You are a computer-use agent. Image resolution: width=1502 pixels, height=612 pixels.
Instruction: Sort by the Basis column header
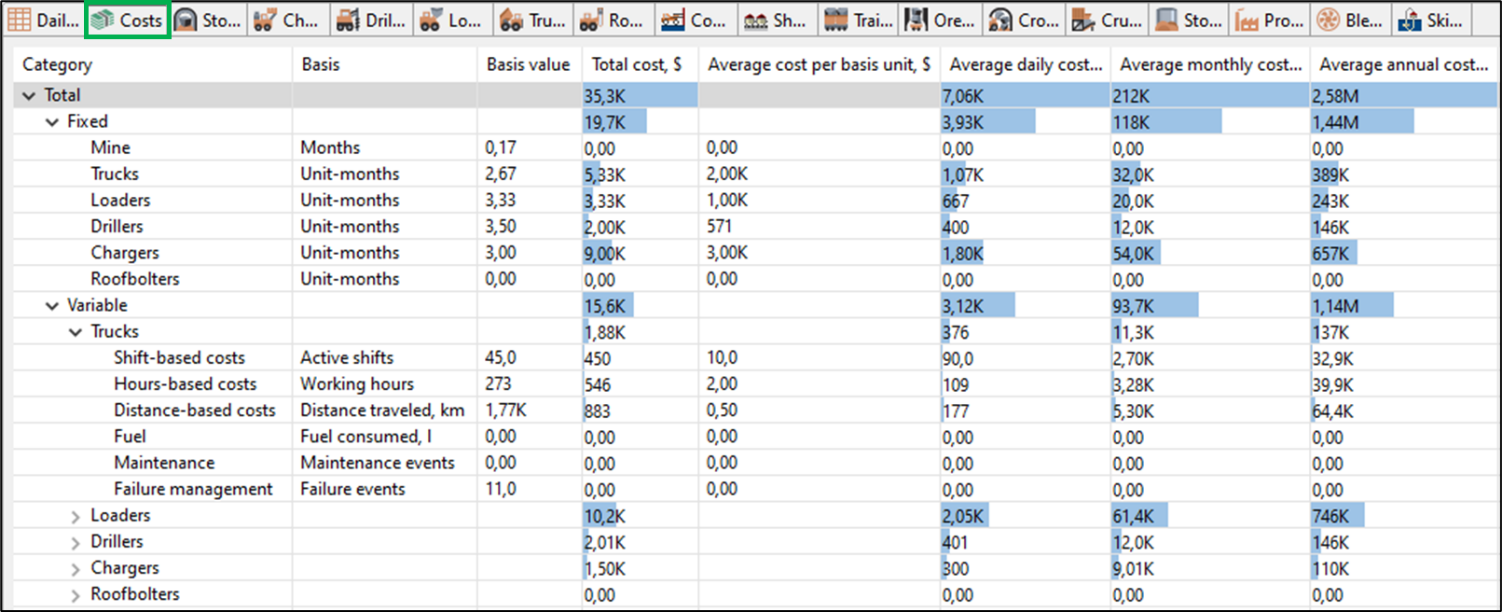[385, 65]
